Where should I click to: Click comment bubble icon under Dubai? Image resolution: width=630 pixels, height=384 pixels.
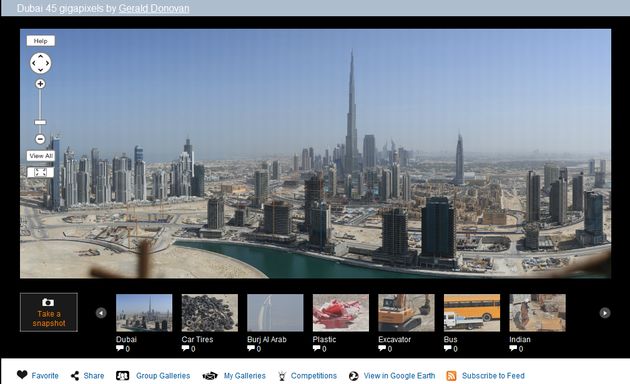tap(120, 348)
